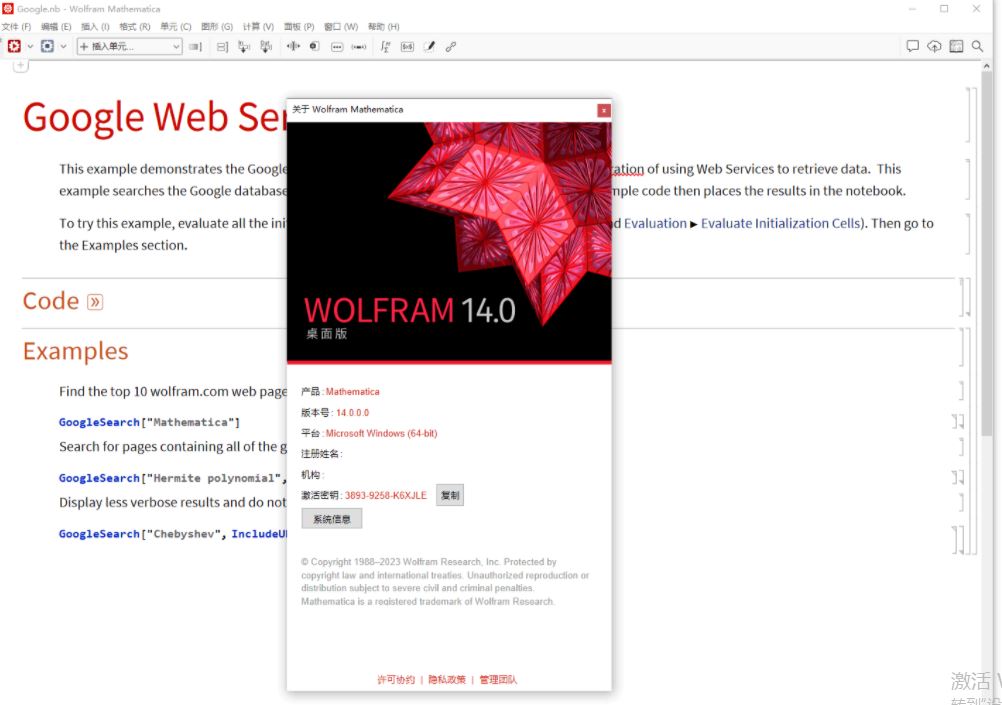Select the move to input toolbar icon
Image resolution: width=1002 pixels, height=705 pixels.
[x=244, y=46]
